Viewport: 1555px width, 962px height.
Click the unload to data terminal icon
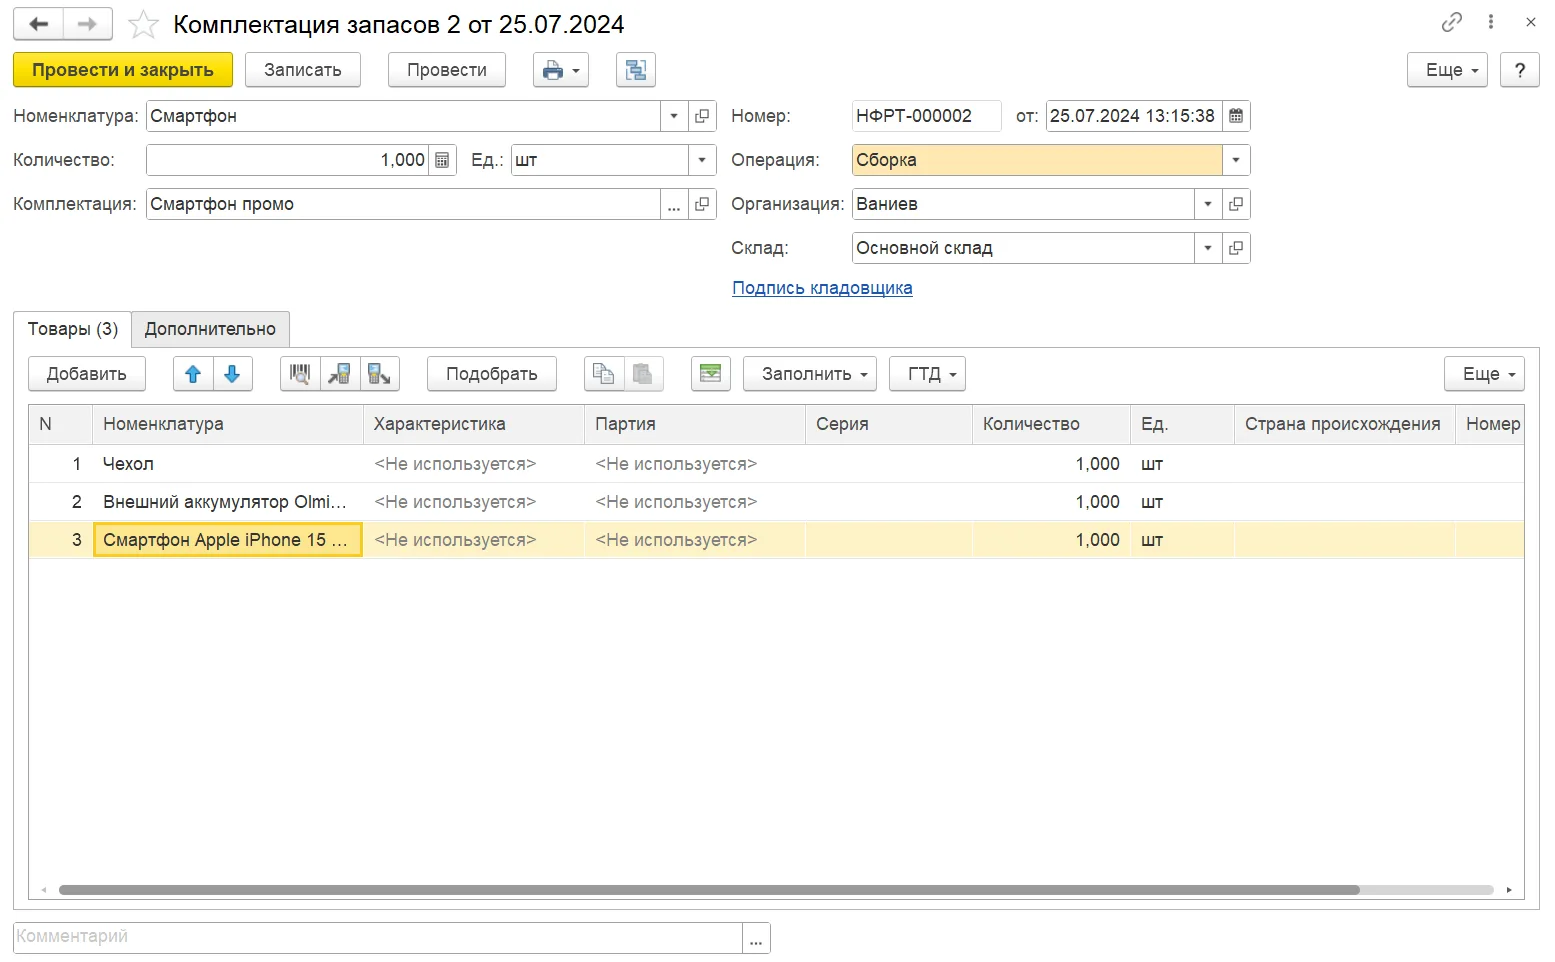(x=379, y=374)
